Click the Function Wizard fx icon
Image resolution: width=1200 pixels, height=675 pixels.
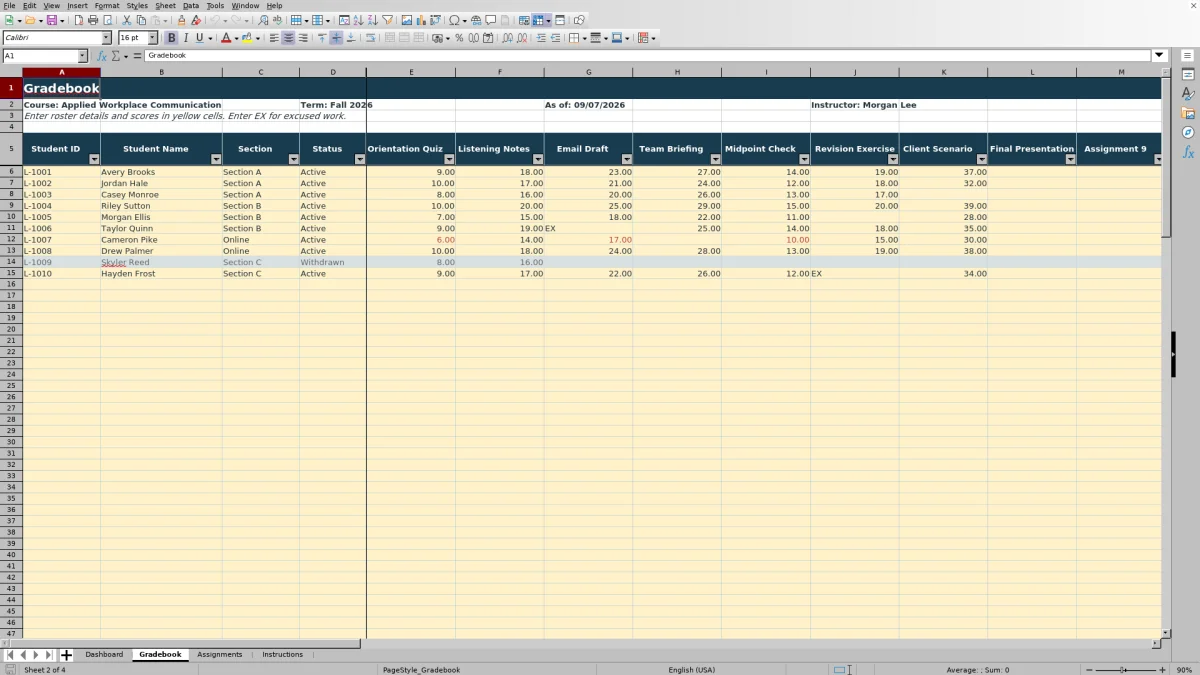pyautogui.click(x=101, y=56)
